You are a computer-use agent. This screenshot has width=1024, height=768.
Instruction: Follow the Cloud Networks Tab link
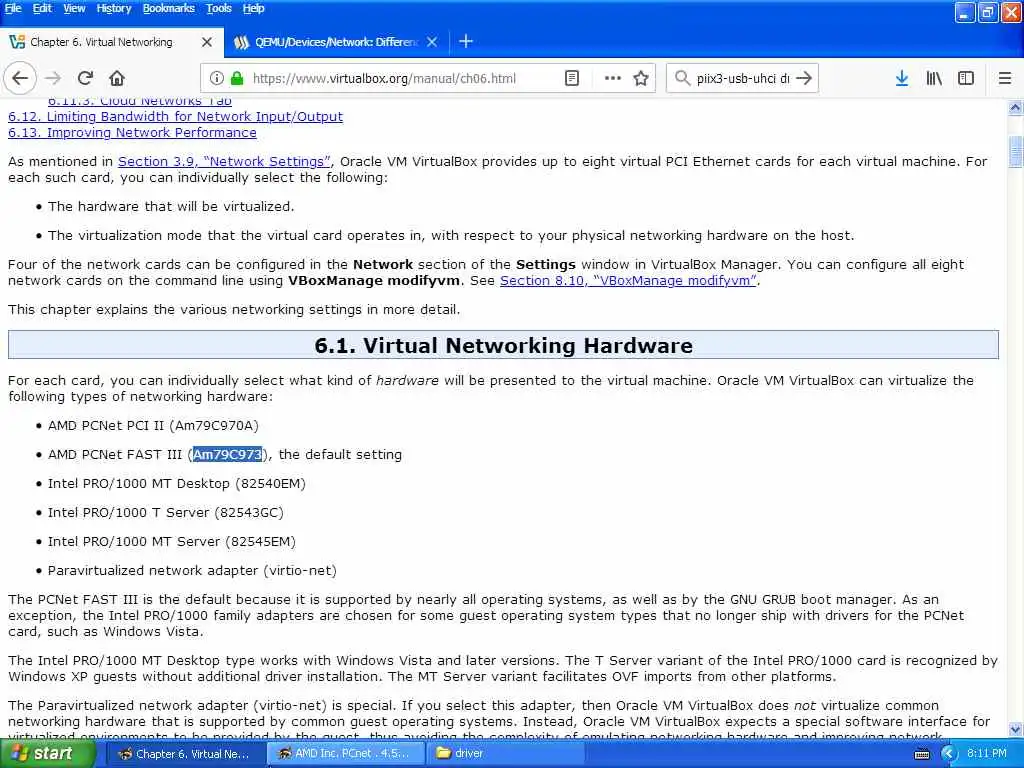140,101
